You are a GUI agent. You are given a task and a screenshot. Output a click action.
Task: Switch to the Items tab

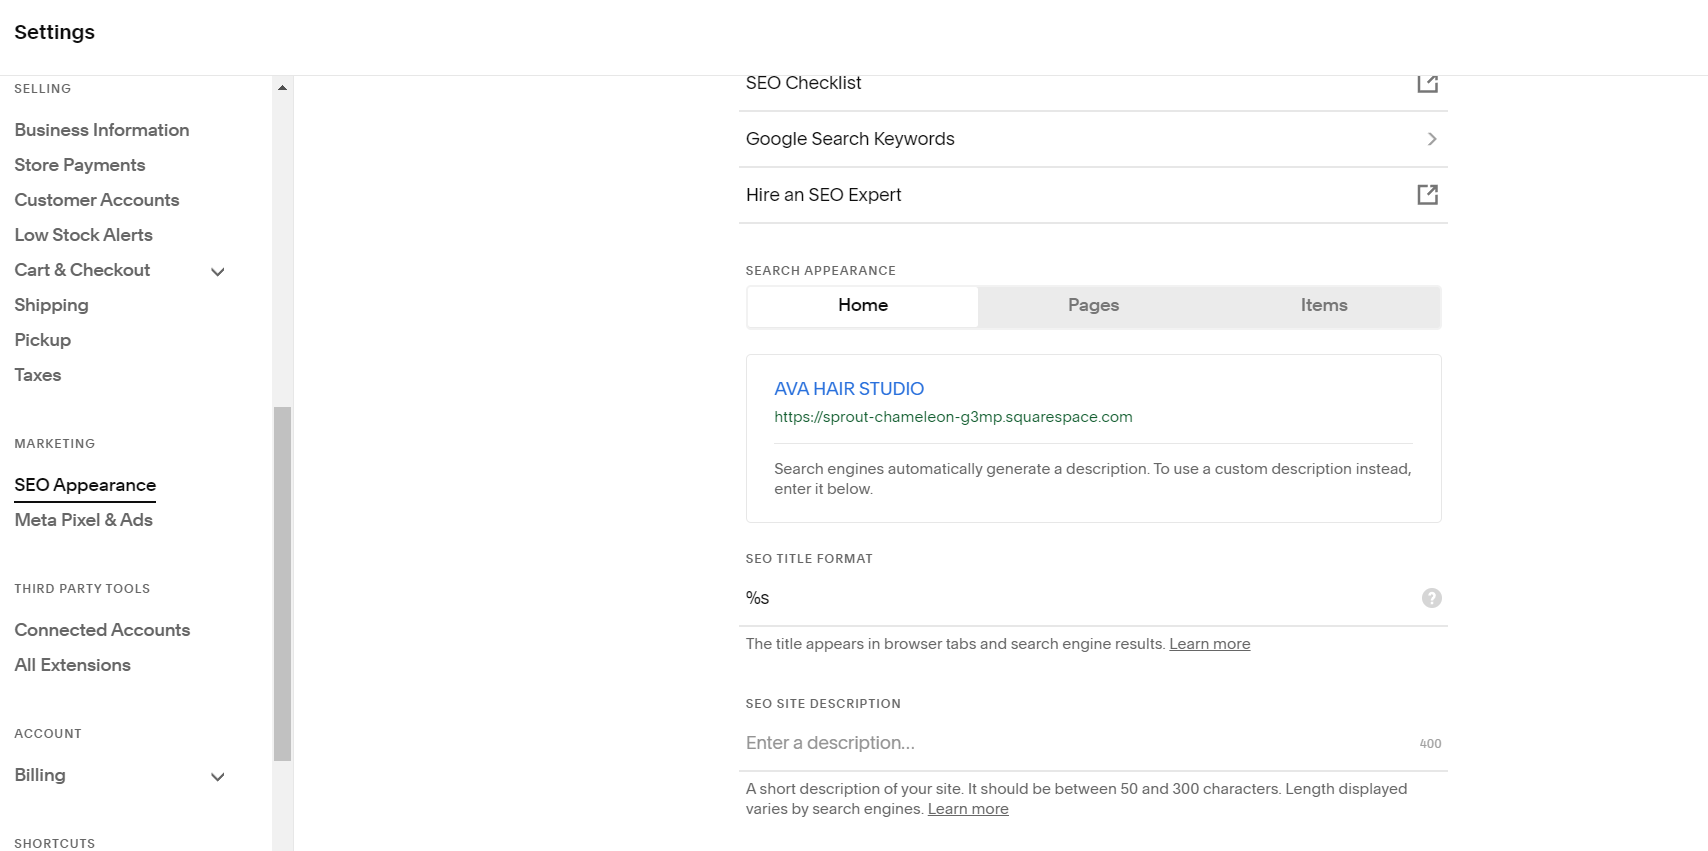pos(1324,306)
